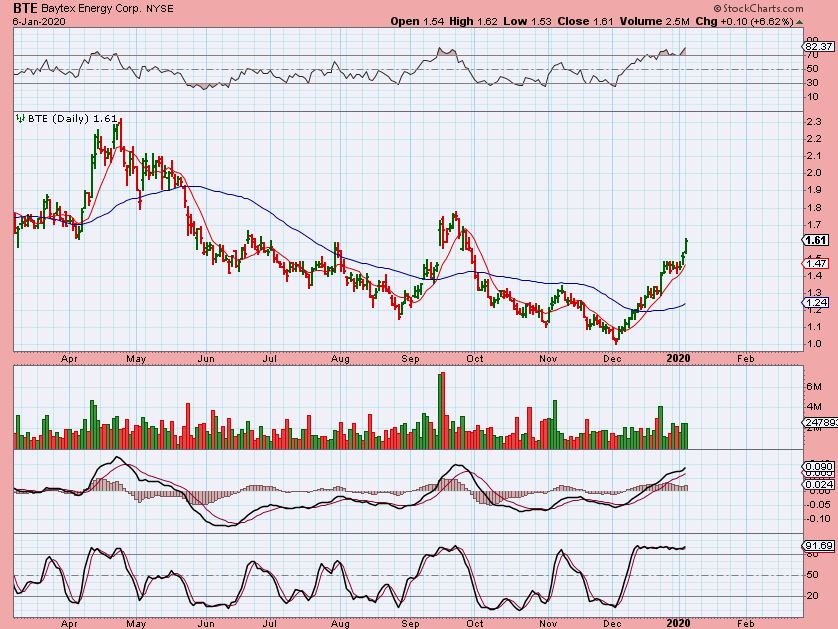
Task: Click the 2.3 price axis label
Action: (813, 122)
